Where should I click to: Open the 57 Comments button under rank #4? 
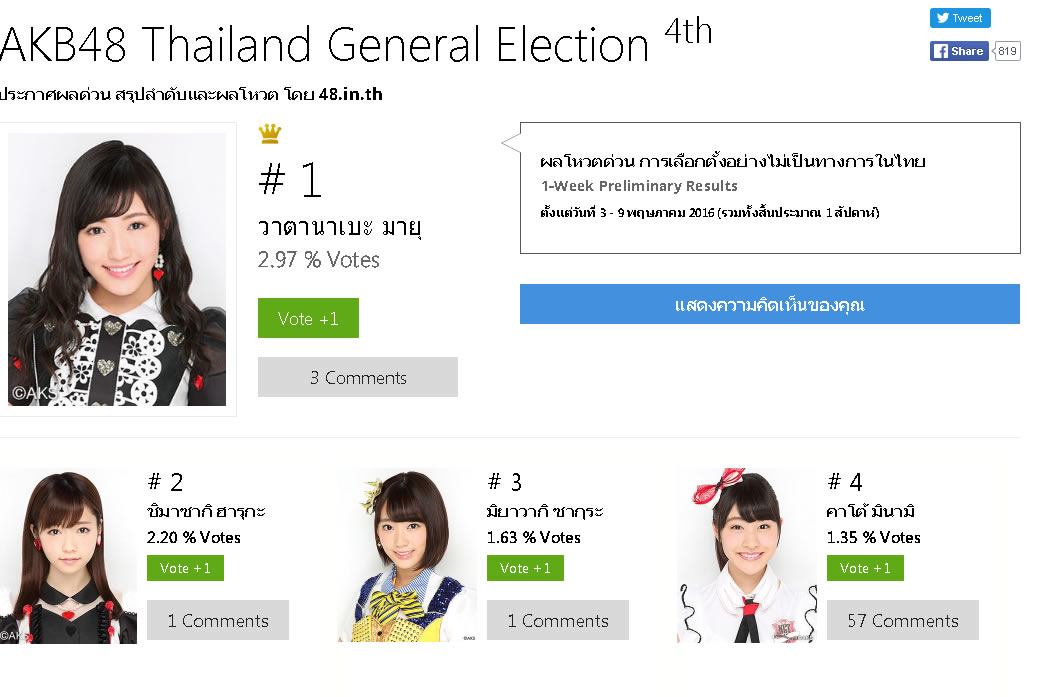click(902, 620)
